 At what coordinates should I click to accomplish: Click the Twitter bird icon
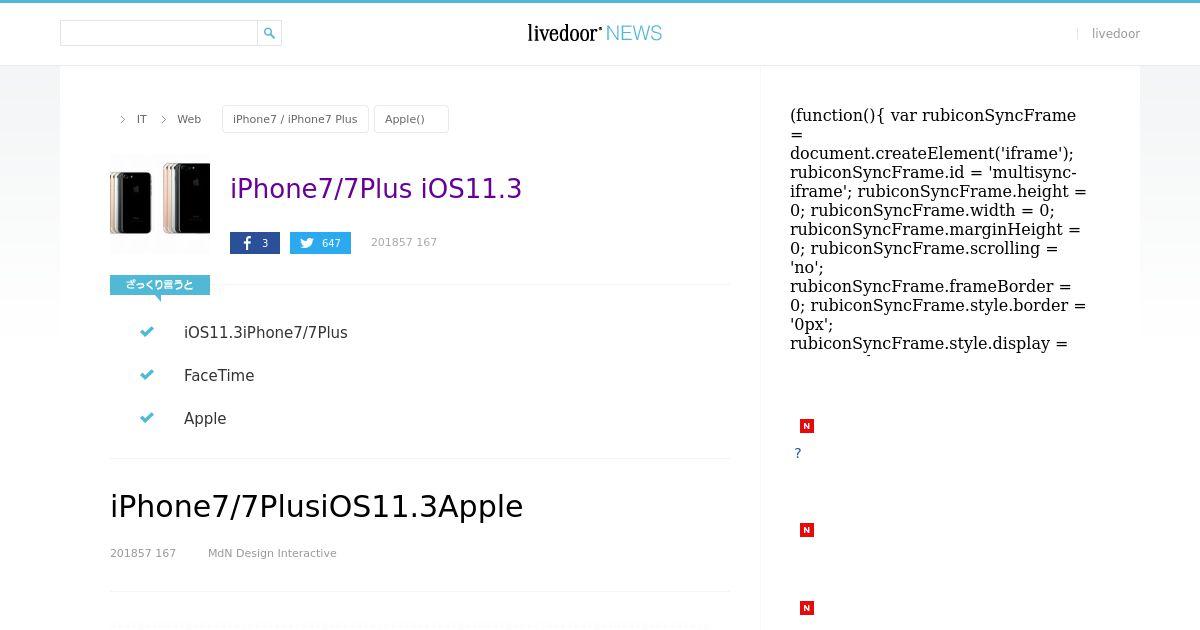tap(307, 243)
